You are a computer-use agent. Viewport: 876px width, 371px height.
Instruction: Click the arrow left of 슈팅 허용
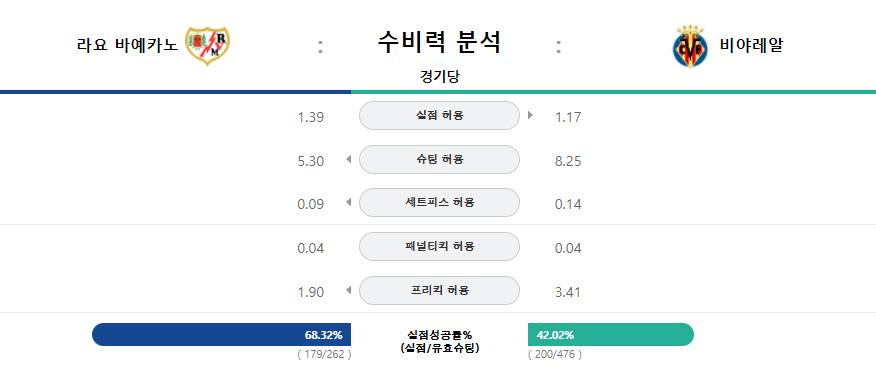click(349, 159)
